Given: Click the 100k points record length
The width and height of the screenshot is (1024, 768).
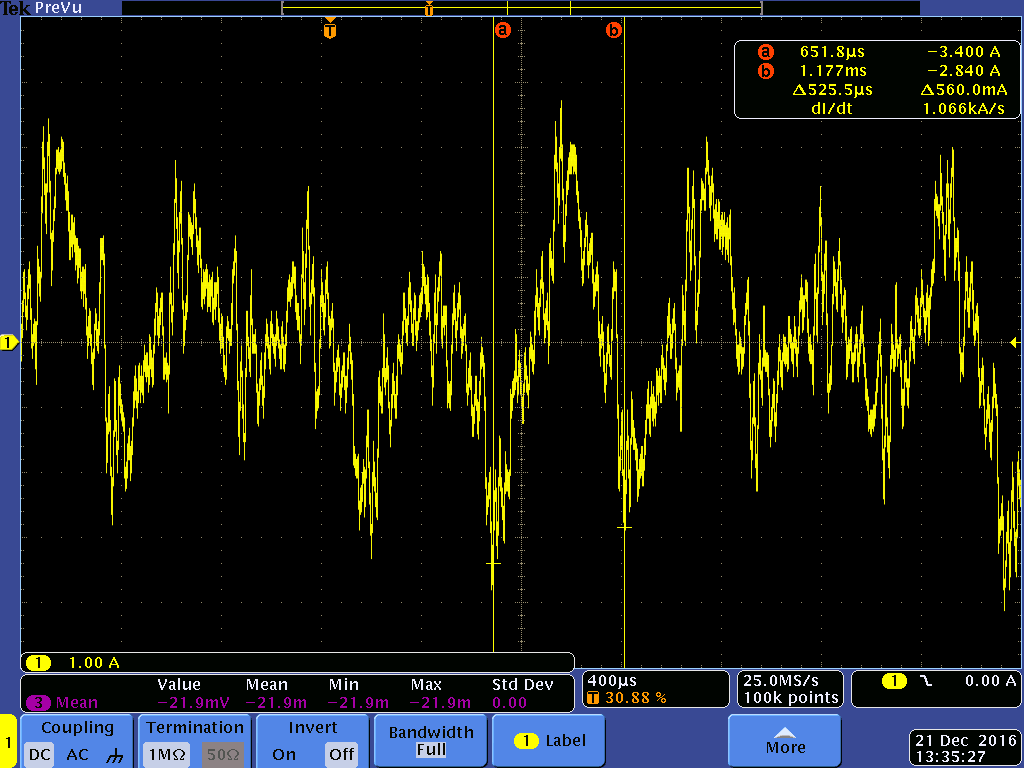Looking at the screenshot, I should (791, 697).
